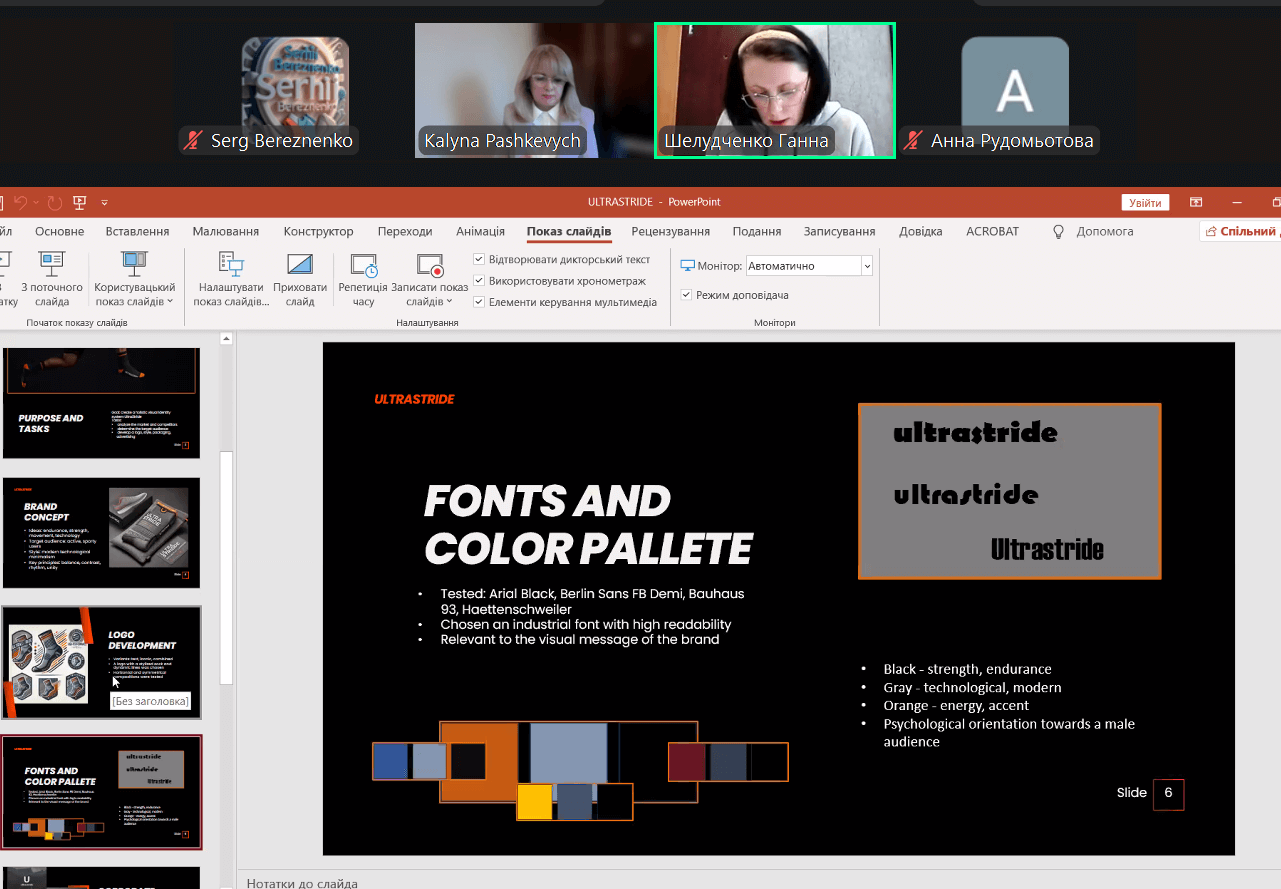Click the lightbulb 'Допомога' tell-me icon
Screen dimensions: 1281x889
1059,232
